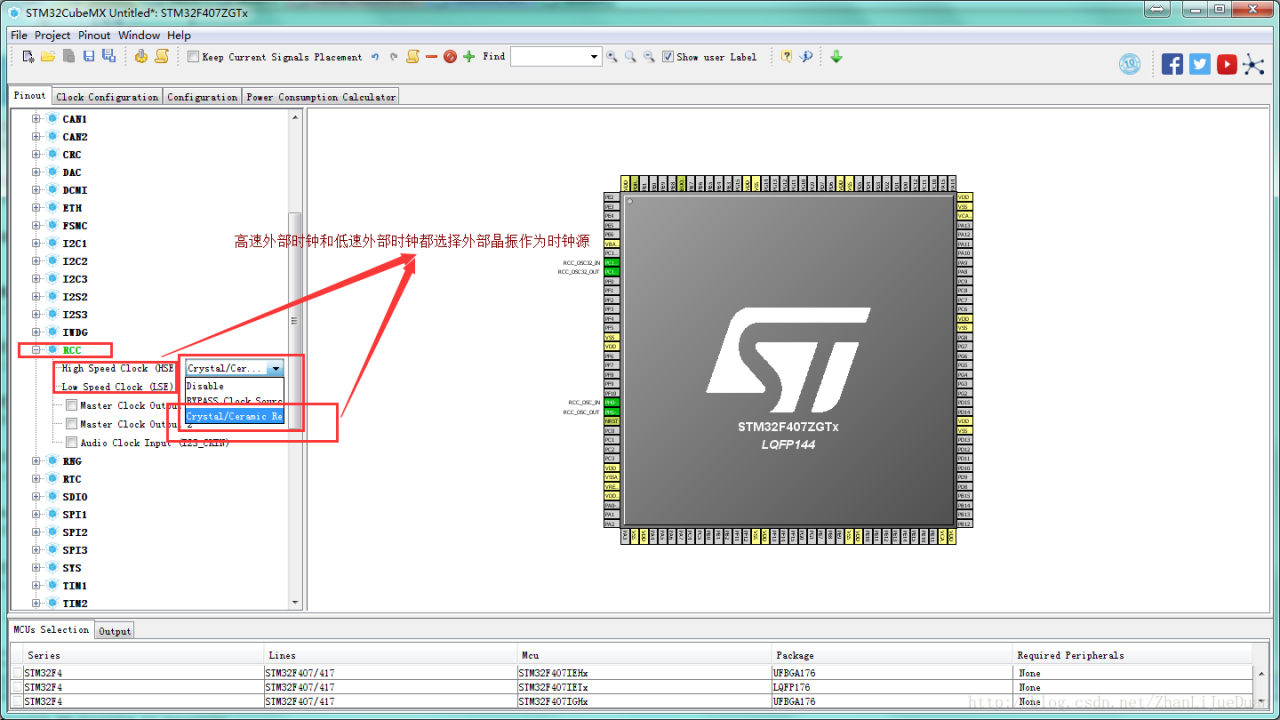The image size is (1280, 720).
Task: Open the High Speed Clock HSE combo box
Action: pos(234,368)
